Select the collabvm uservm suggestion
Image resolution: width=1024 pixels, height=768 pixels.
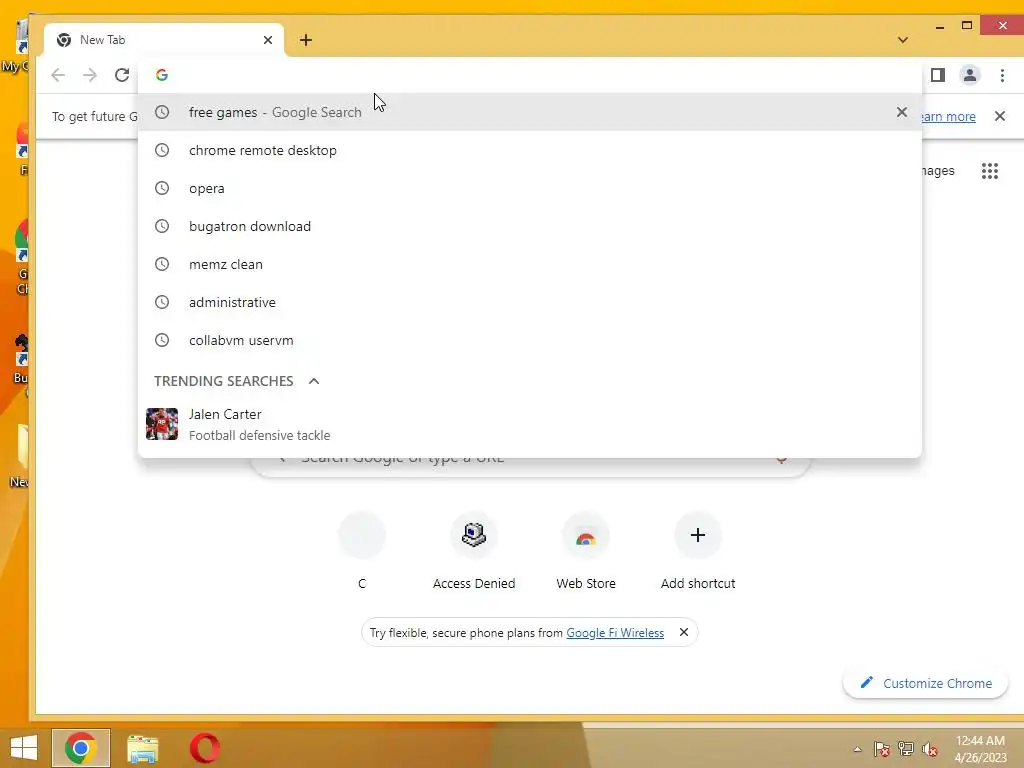(530, 340)
